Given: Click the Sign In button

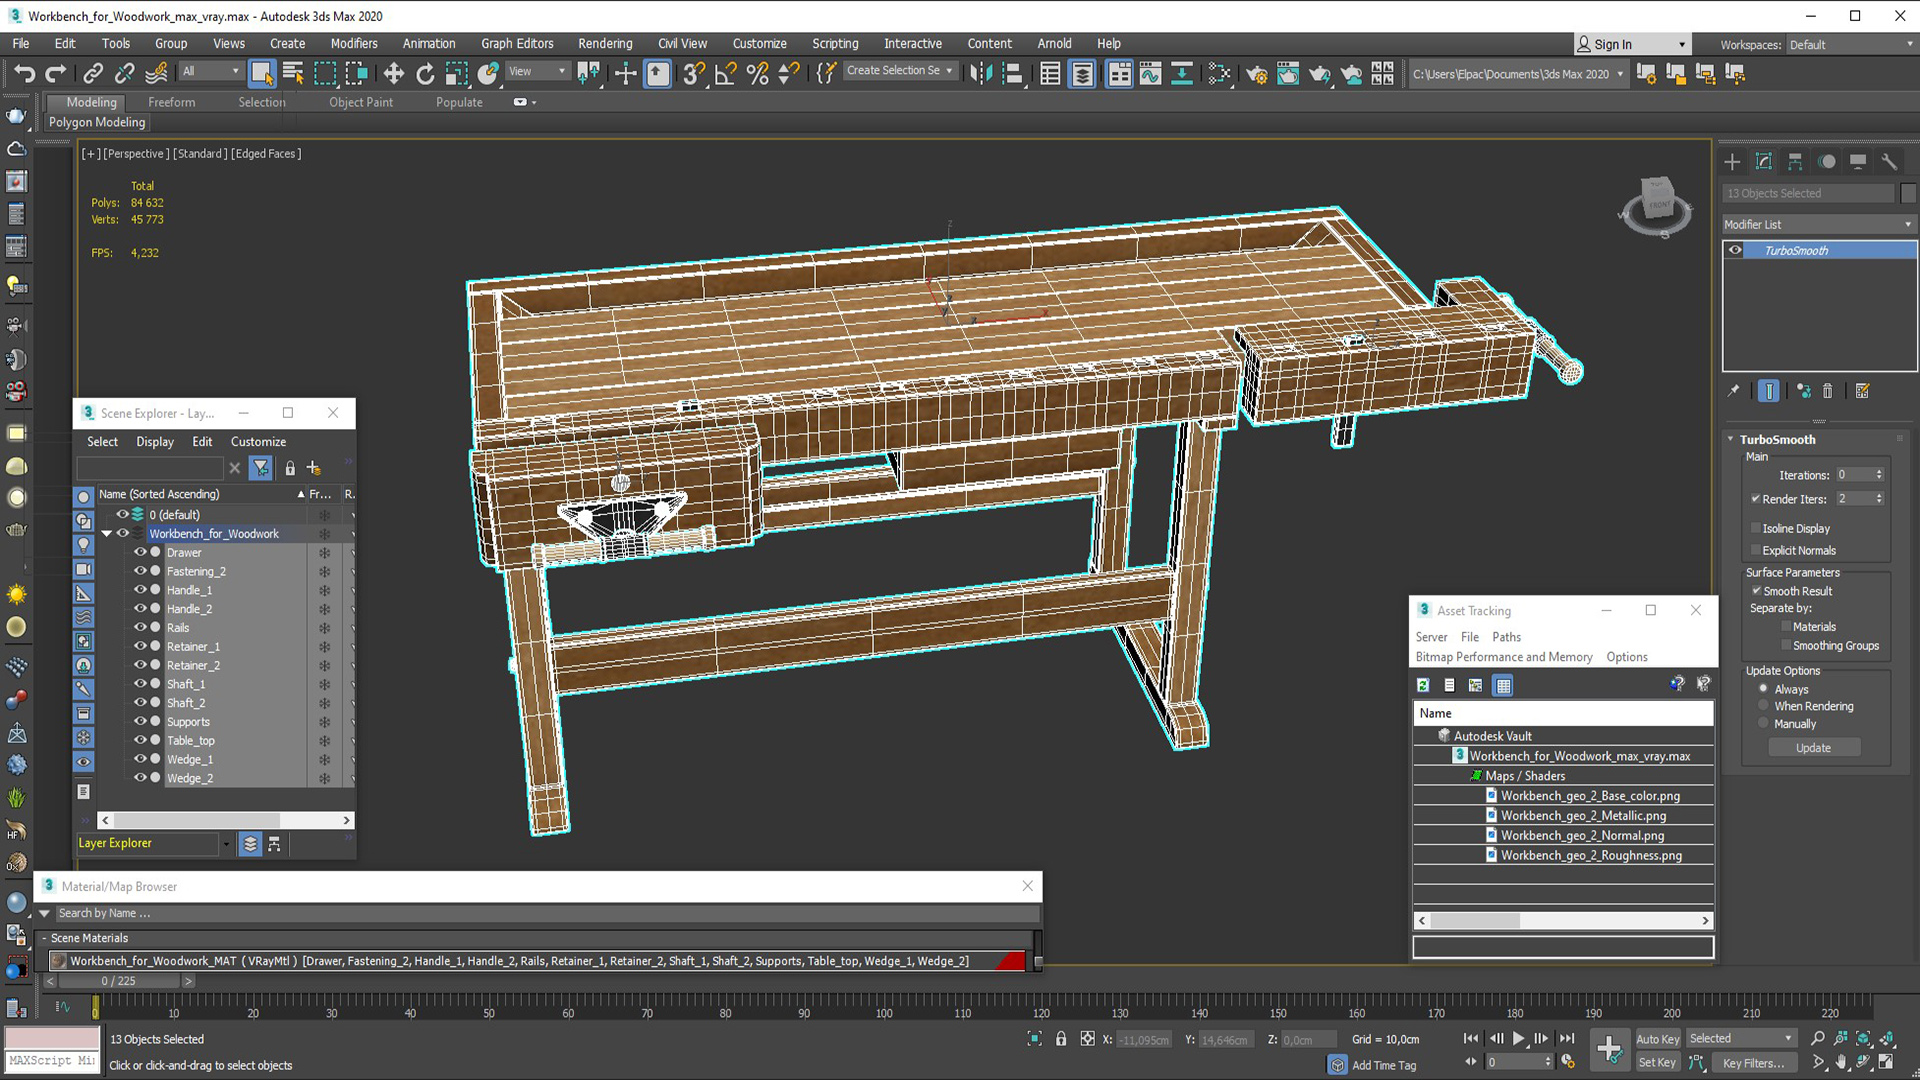Looking at the screenshot, I should click(1612, 45).
